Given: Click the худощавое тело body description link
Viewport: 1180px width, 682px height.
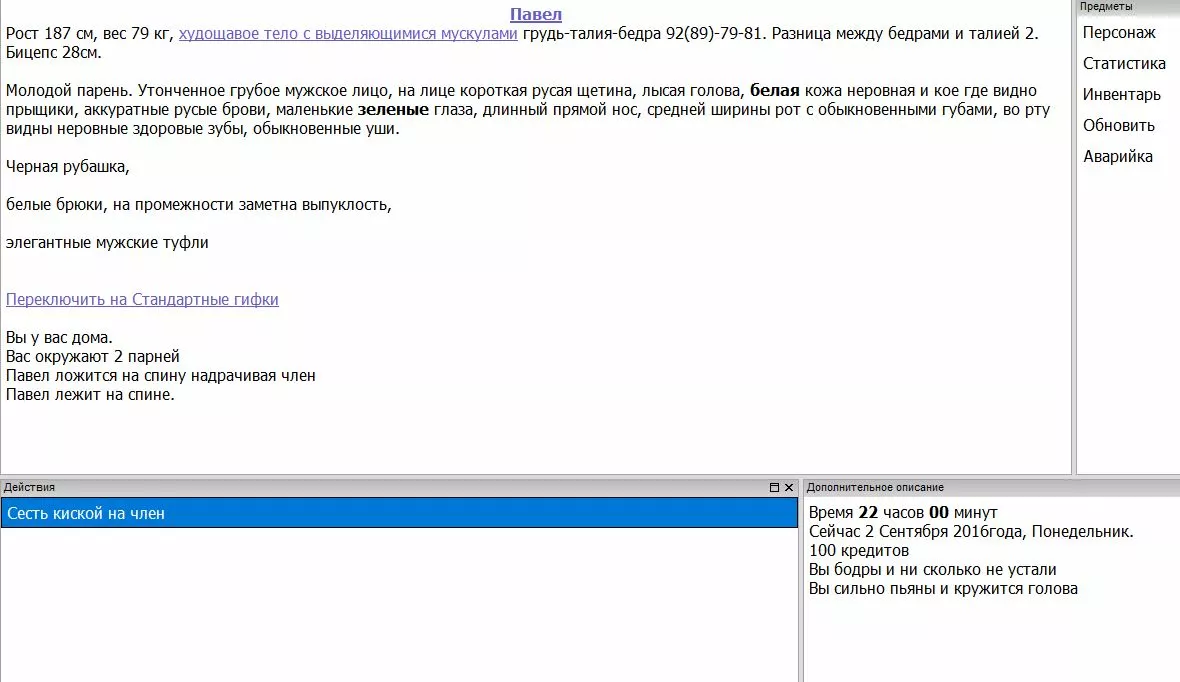Looking at the screenshot, I should click(348, 33).
